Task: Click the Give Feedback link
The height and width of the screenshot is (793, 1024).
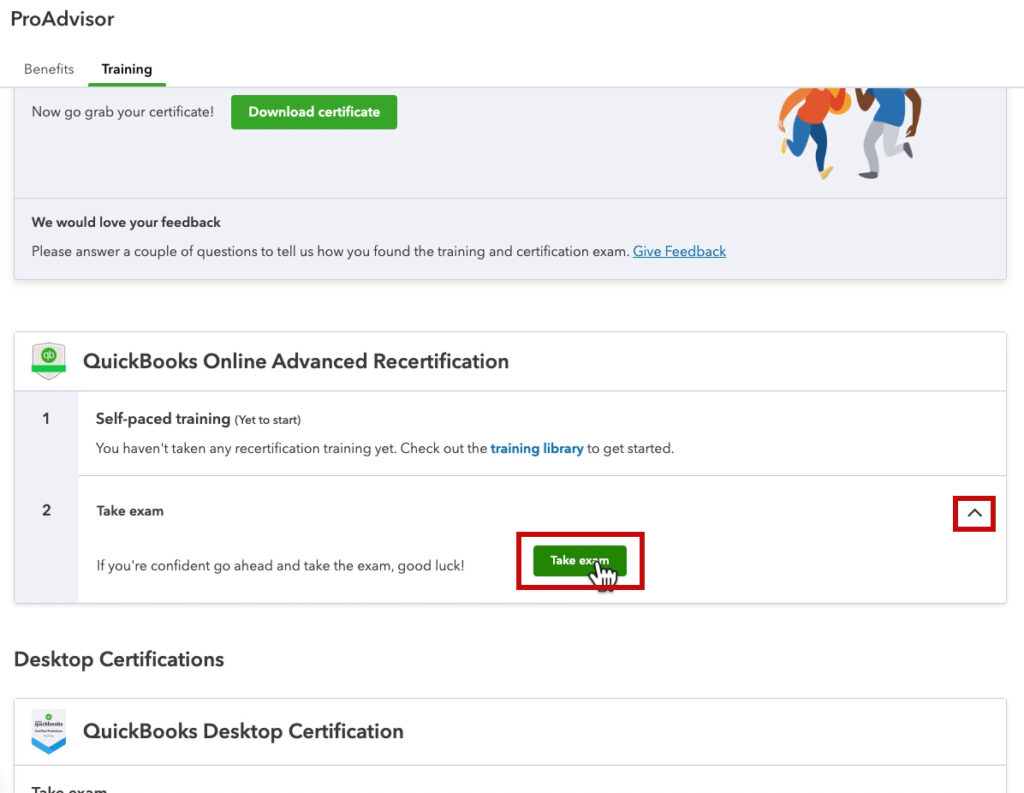Action: click(679, 251)
